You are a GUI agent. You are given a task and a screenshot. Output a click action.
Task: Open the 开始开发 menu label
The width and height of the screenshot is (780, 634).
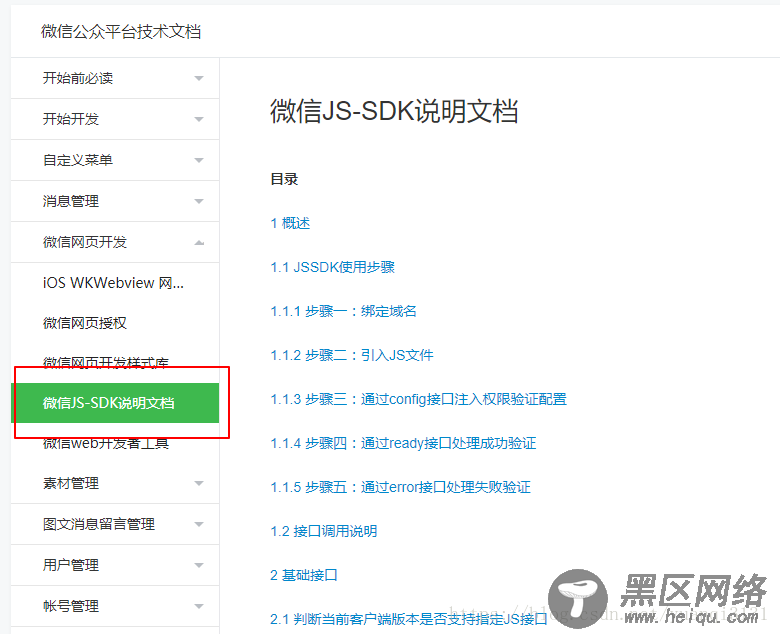[71, 119]
